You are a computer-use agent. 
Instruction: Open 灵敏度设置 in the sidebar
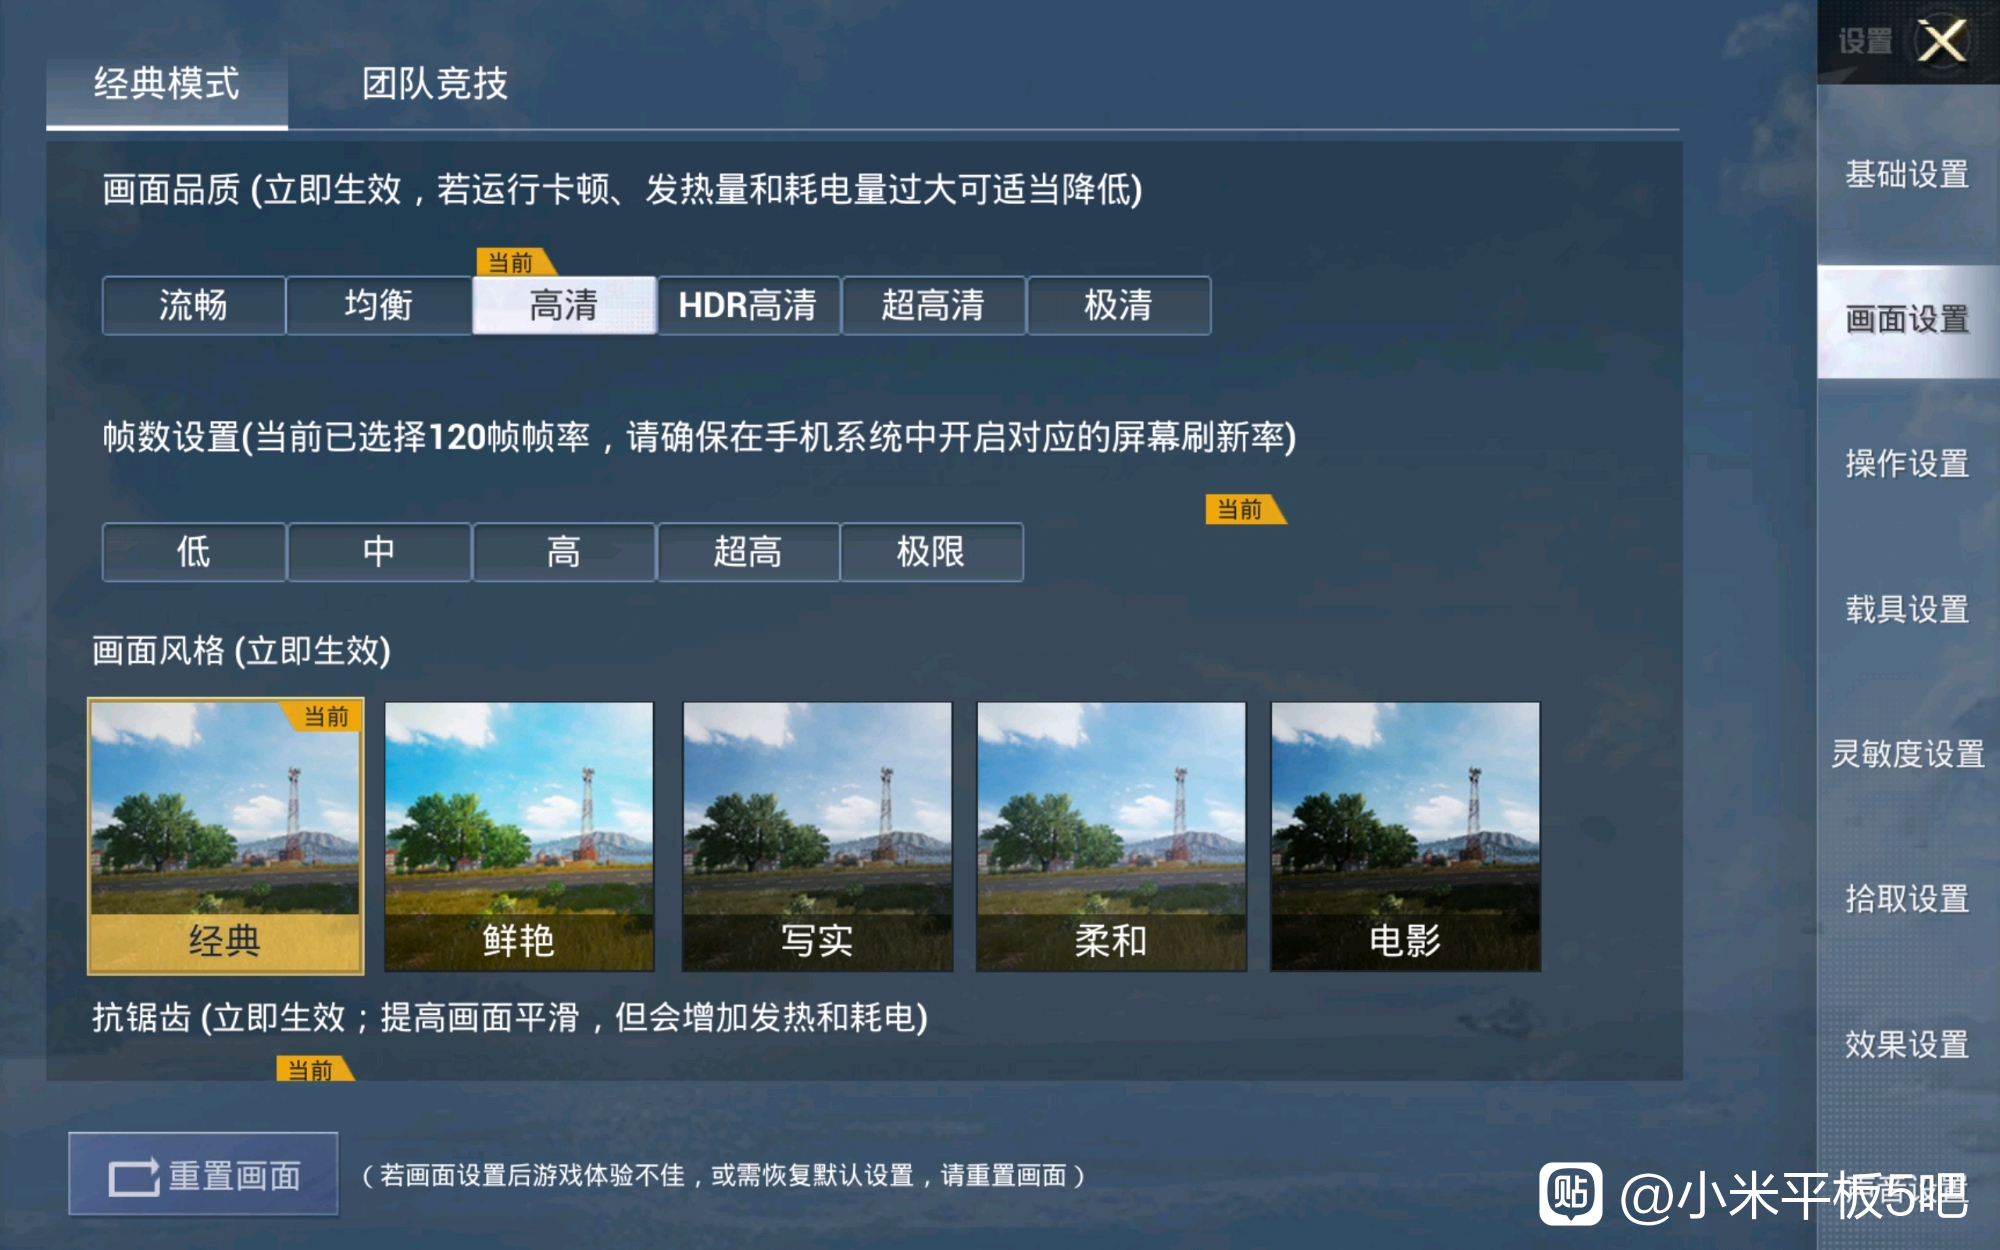pyautogui.click(x=1907, y=753)
